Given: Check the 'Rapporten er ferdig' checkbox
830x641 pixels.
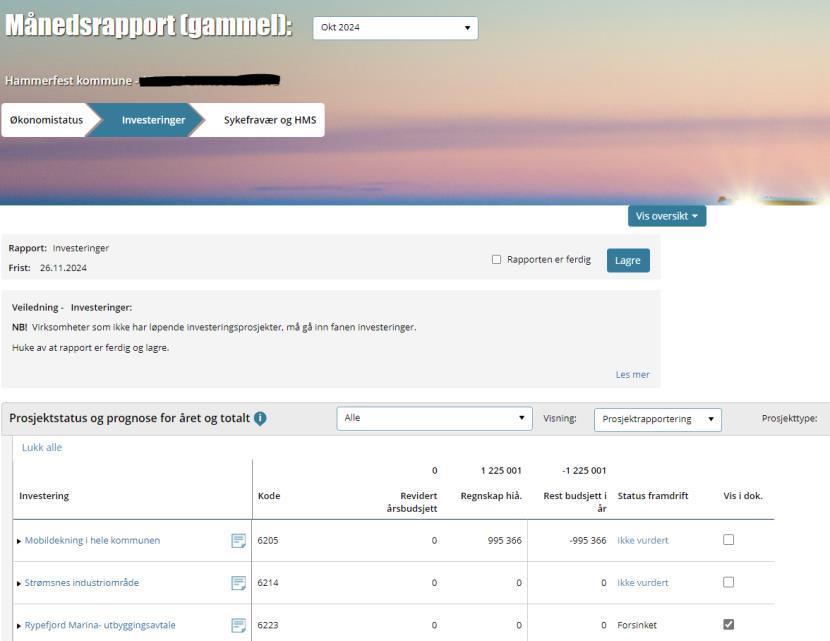Looking at the screenshot, I should [494, 258].
